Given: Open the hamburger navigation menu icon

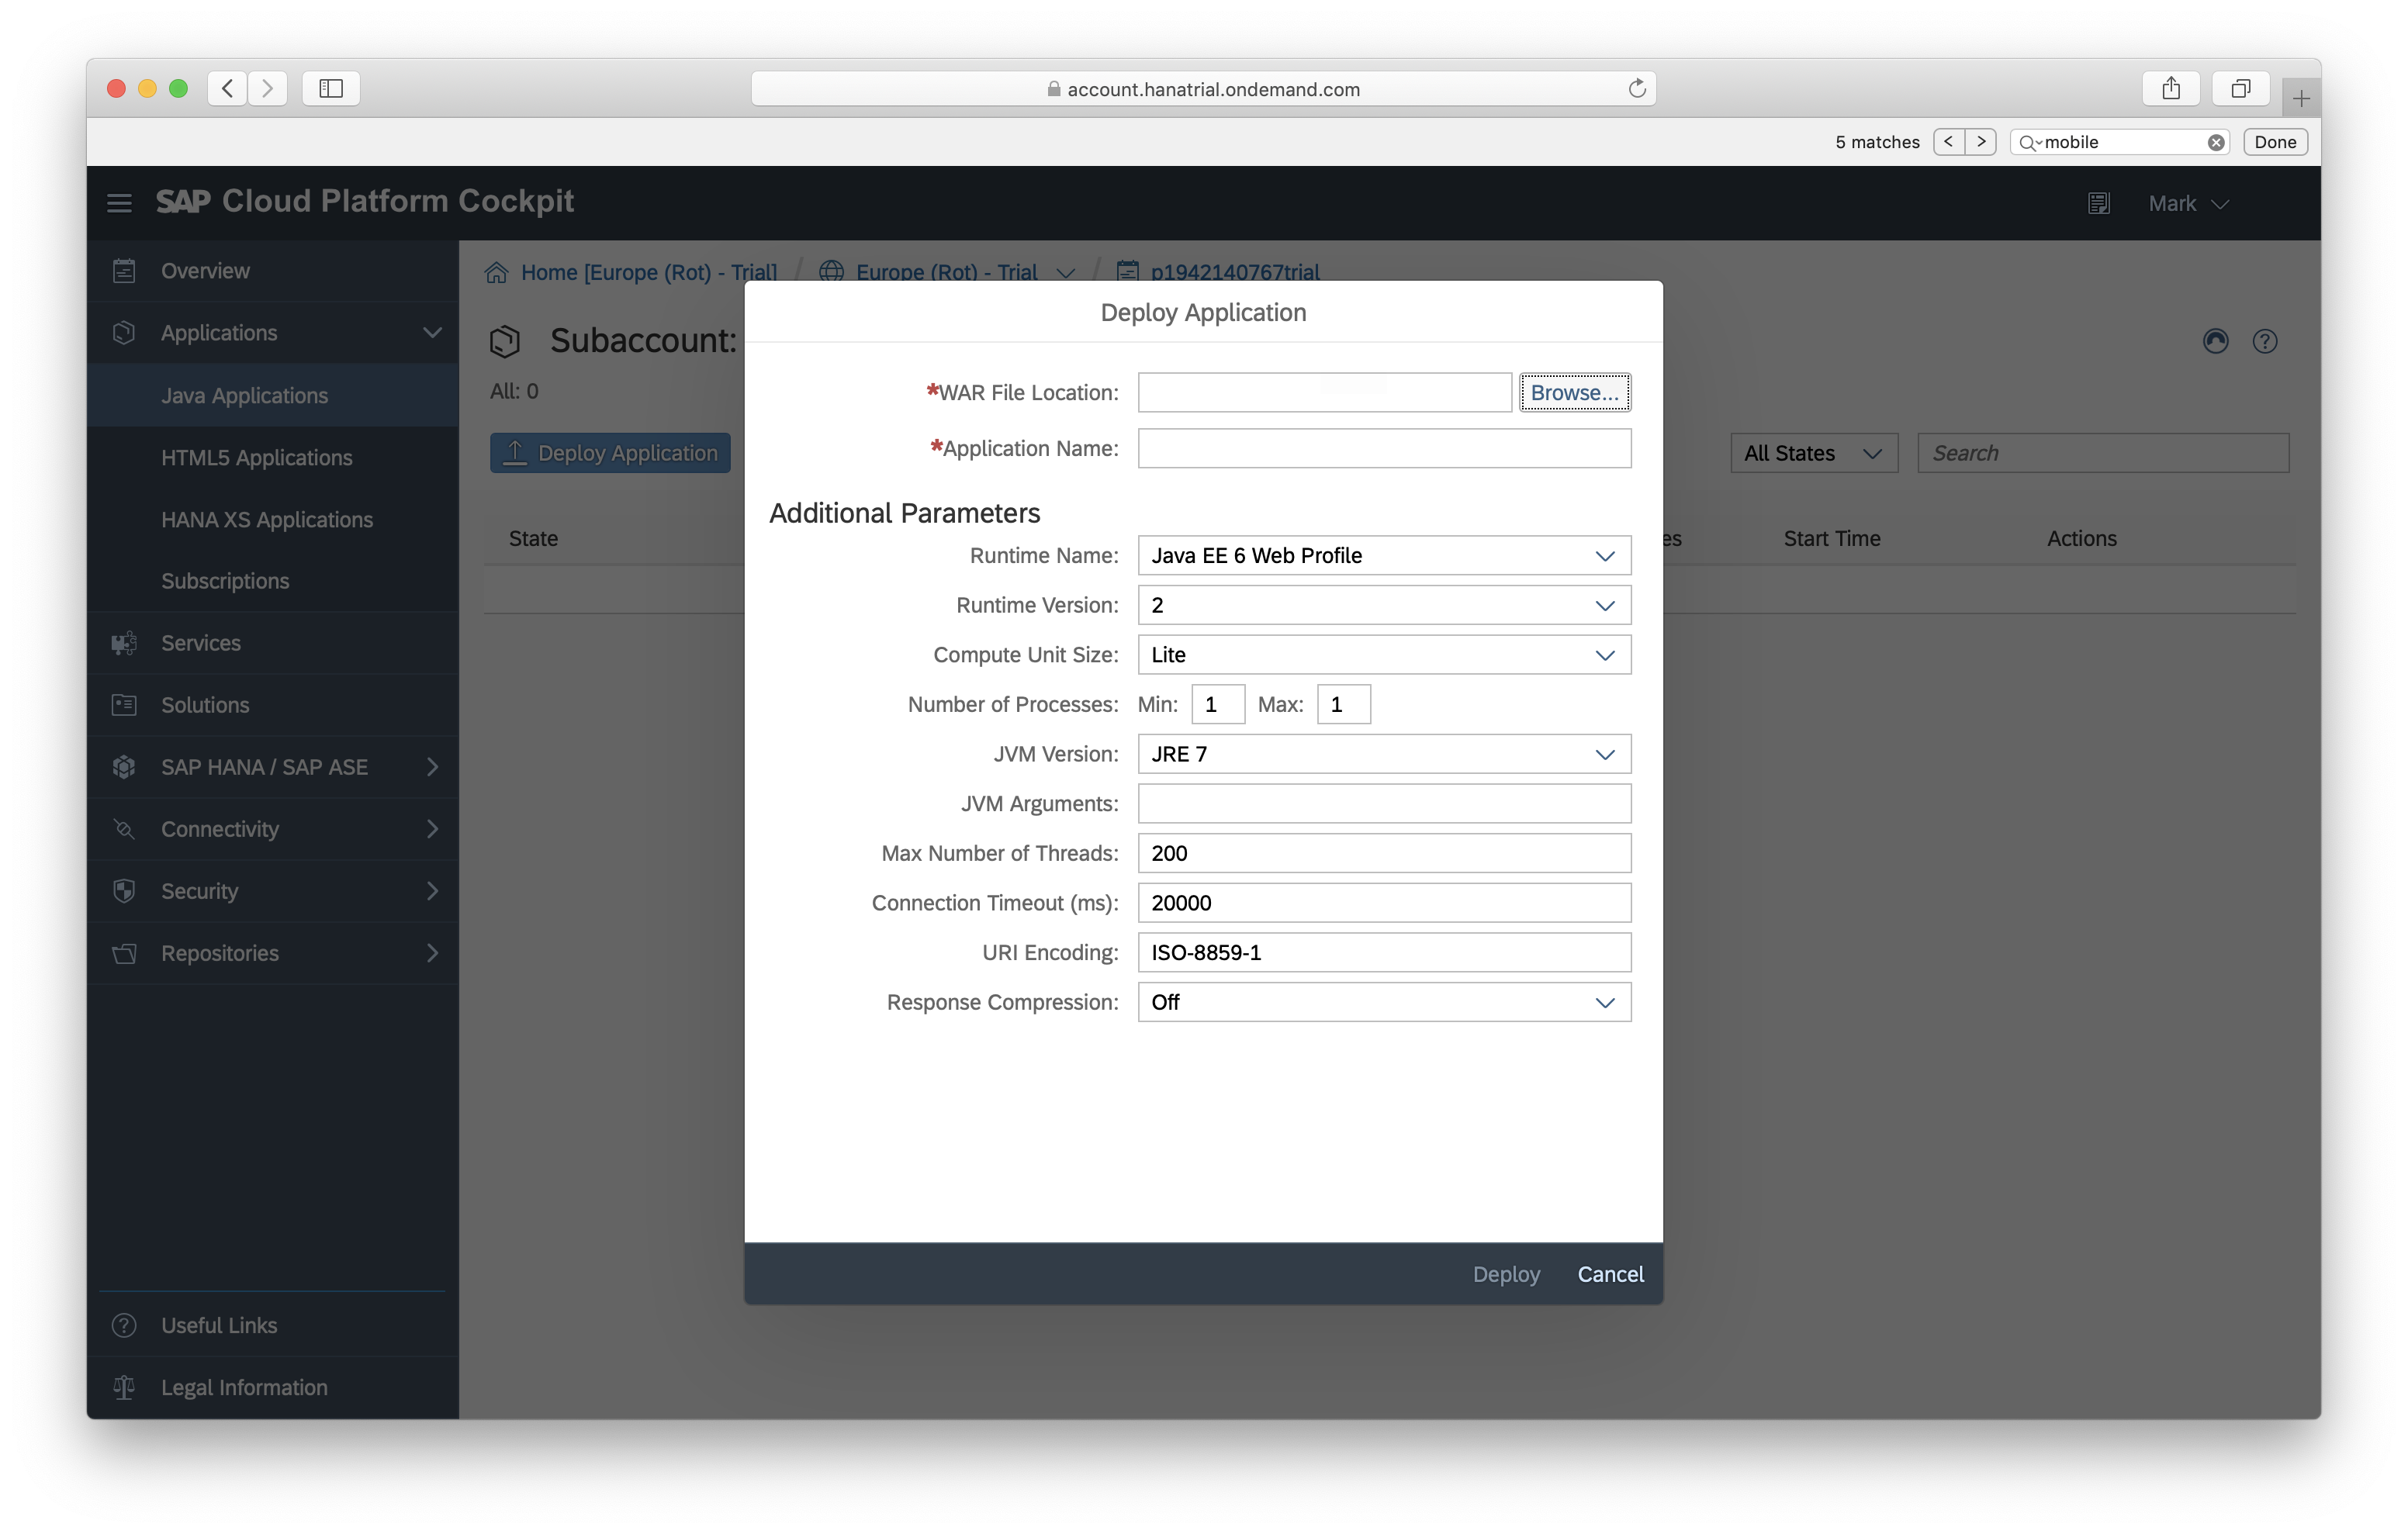Looking at the screenshot, I should pyautogui.click(x=119, y=203).
